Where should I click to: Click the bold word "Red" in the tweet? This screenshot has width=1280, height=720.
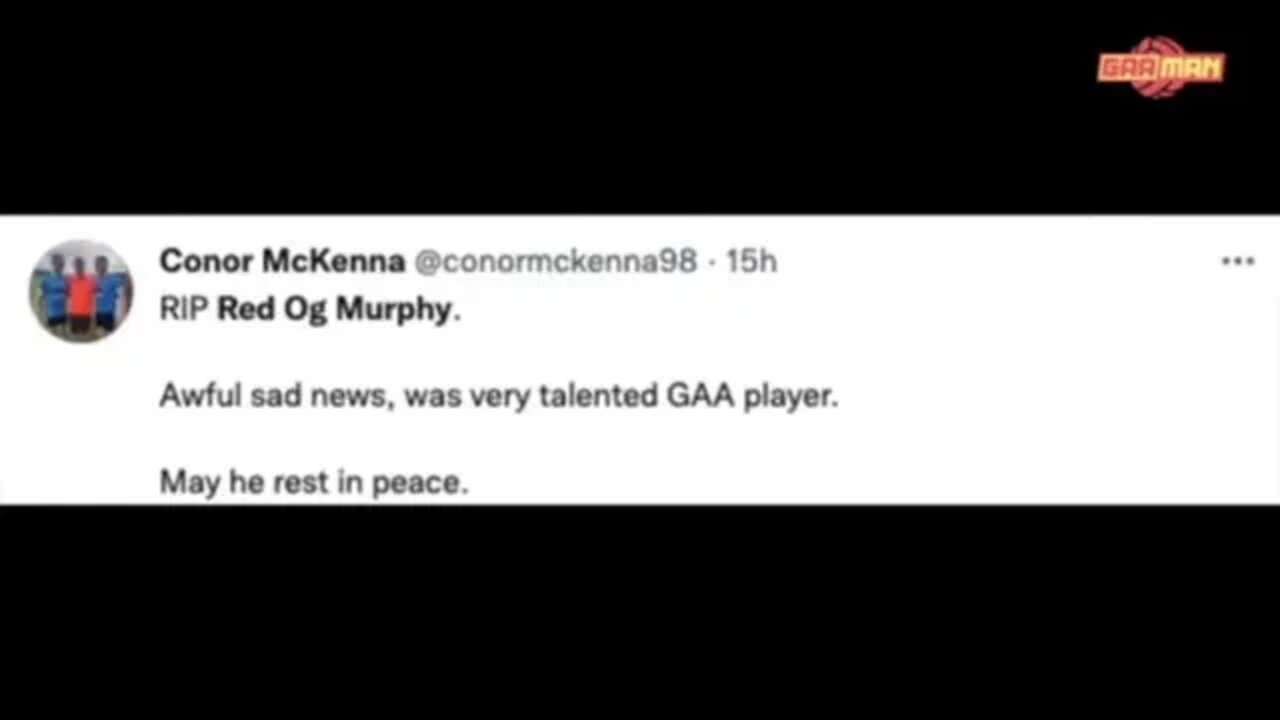tap(245, 310)
